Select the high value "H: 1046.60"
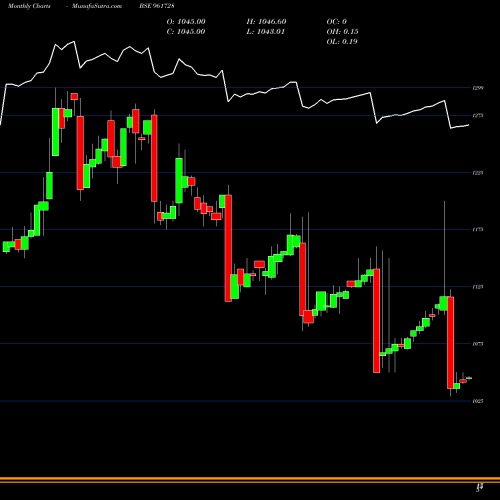The height and width of the screenshot is (500, 500). coord(266,22)
